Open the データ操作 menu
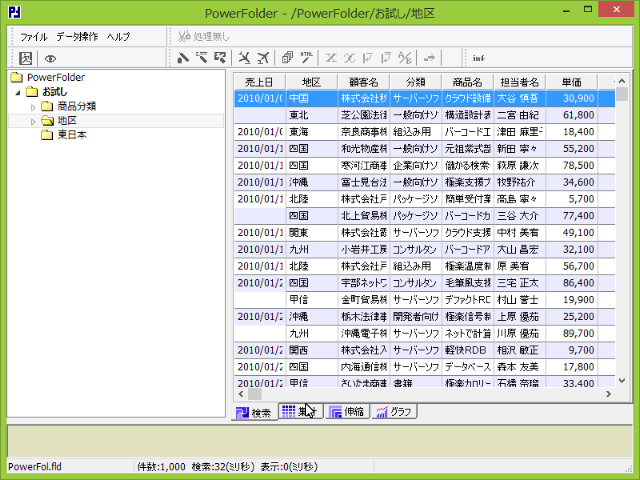The width and height of the screenshot is (640, 480). [77, 37]
